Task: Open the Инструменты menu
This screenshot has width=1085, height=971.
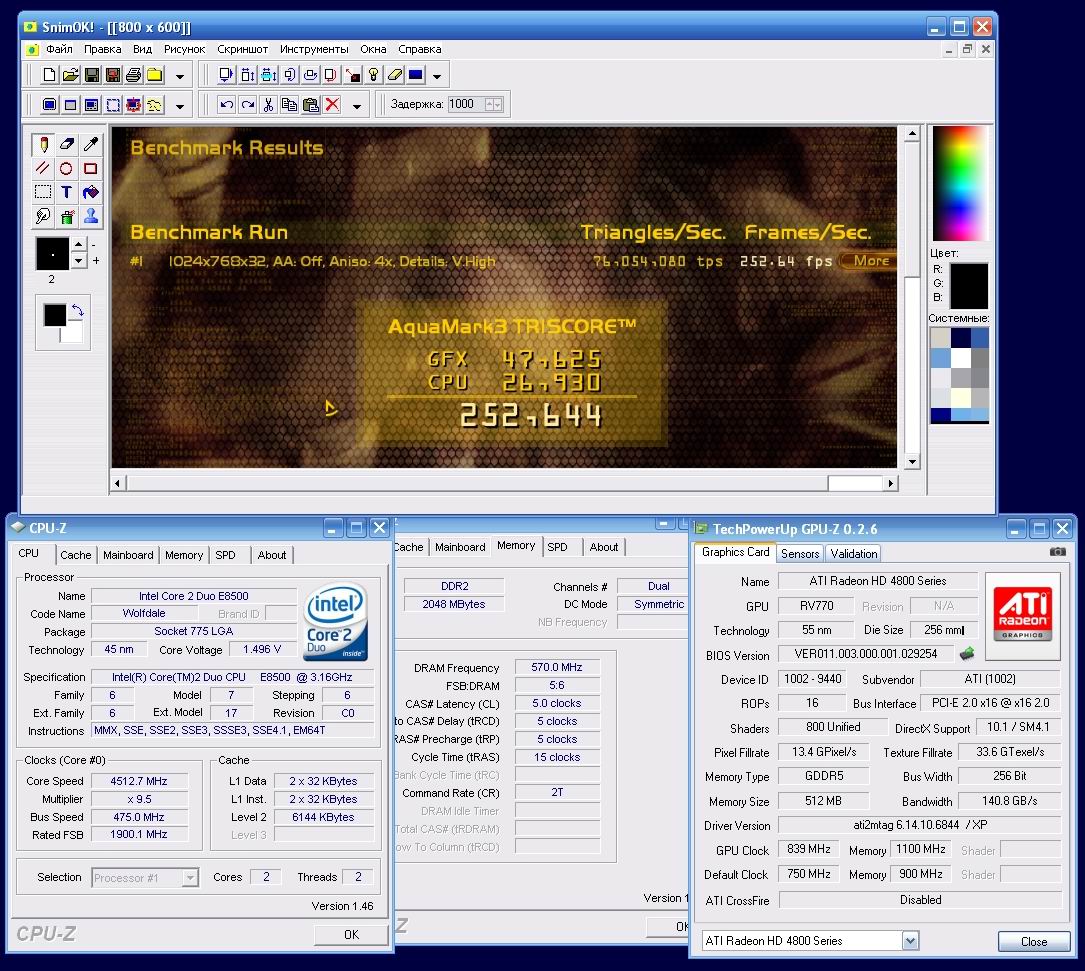Action: (x=314, y=49)
